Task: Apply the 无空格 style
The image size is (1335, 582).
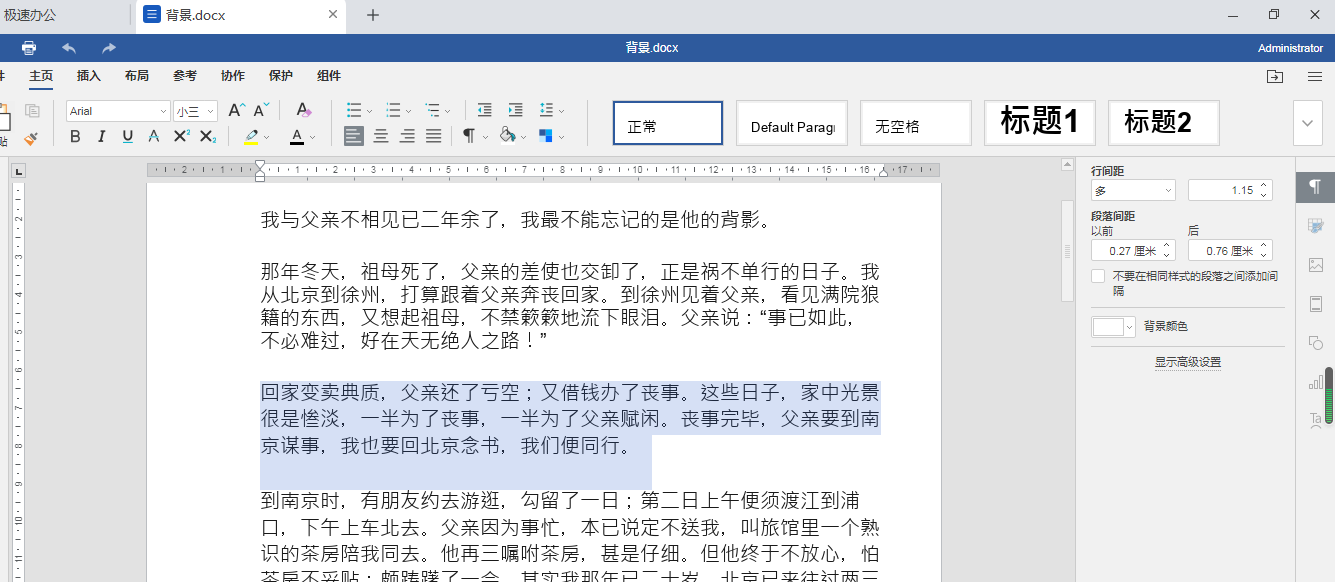Action: (916, 123)
